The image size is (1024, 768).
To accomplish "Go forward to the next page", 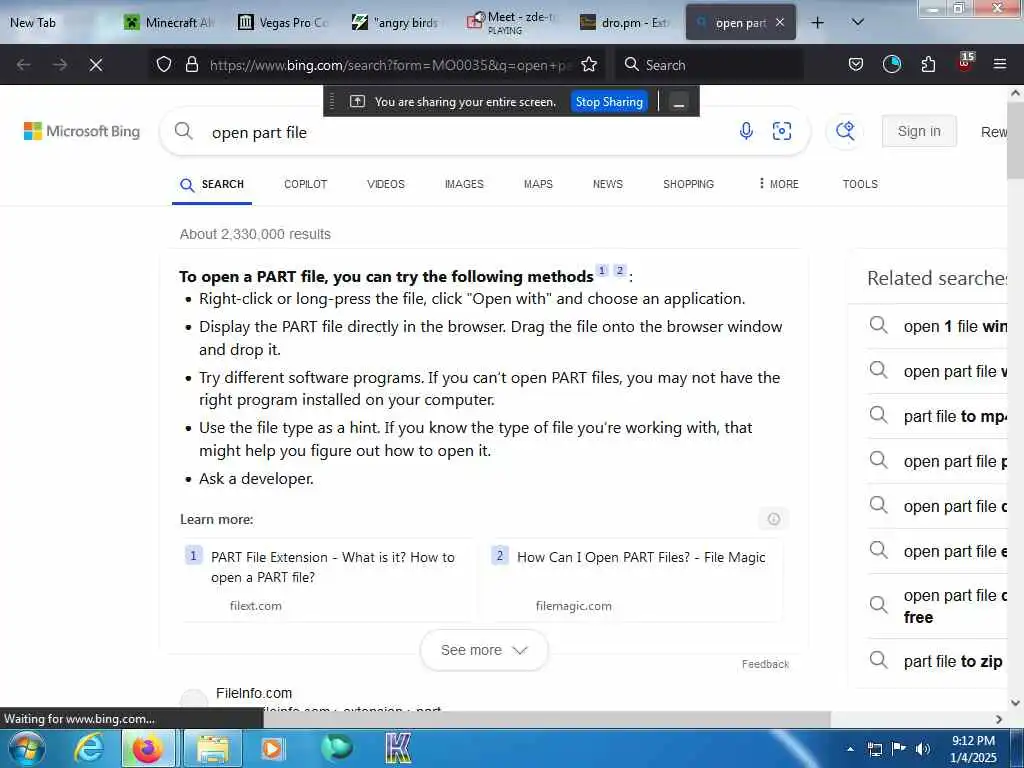I will [60, 65].
